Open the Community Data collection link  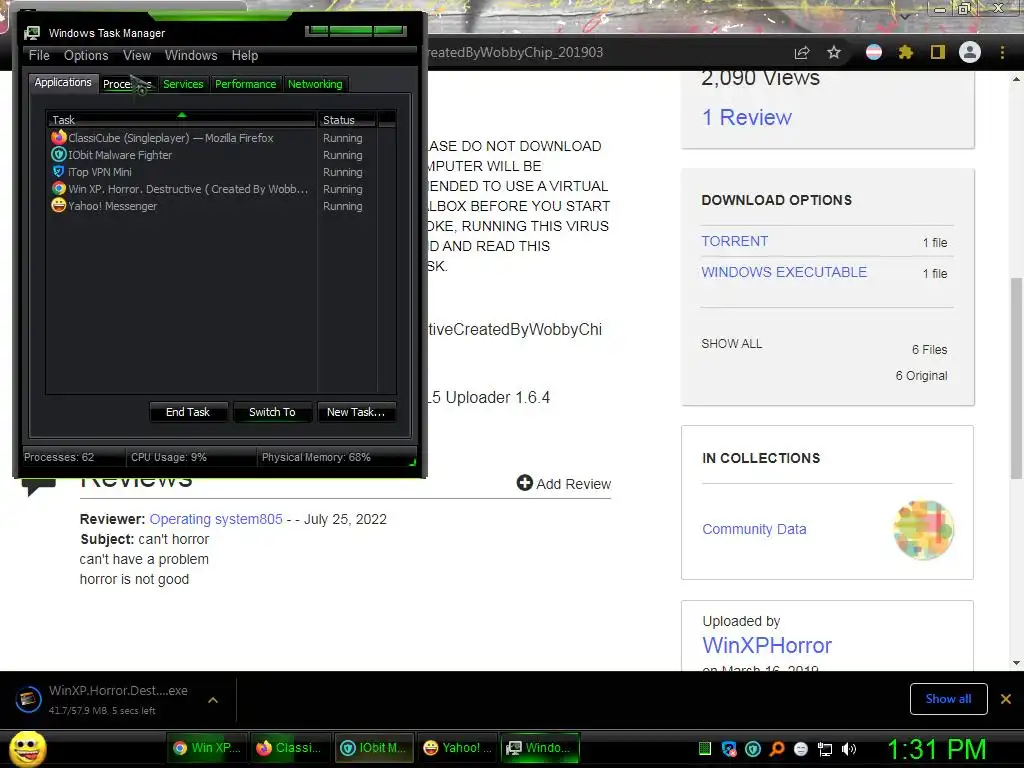click(x=754, y=529)
